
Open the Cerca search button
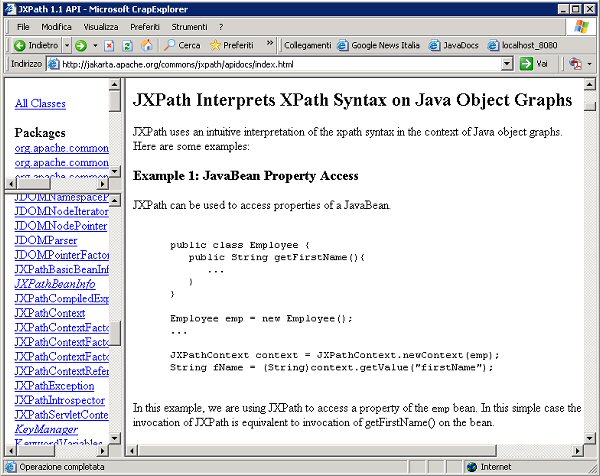tap(182, 45)
